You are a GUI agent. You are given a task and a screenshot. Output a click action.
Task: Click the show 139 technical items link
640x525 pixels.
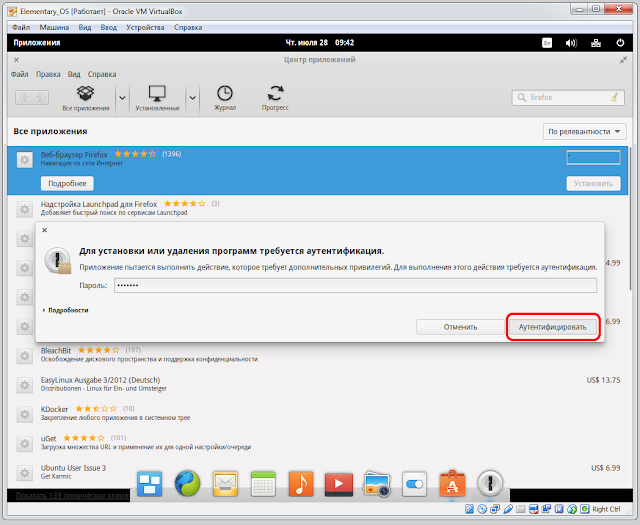click(72, 496)
